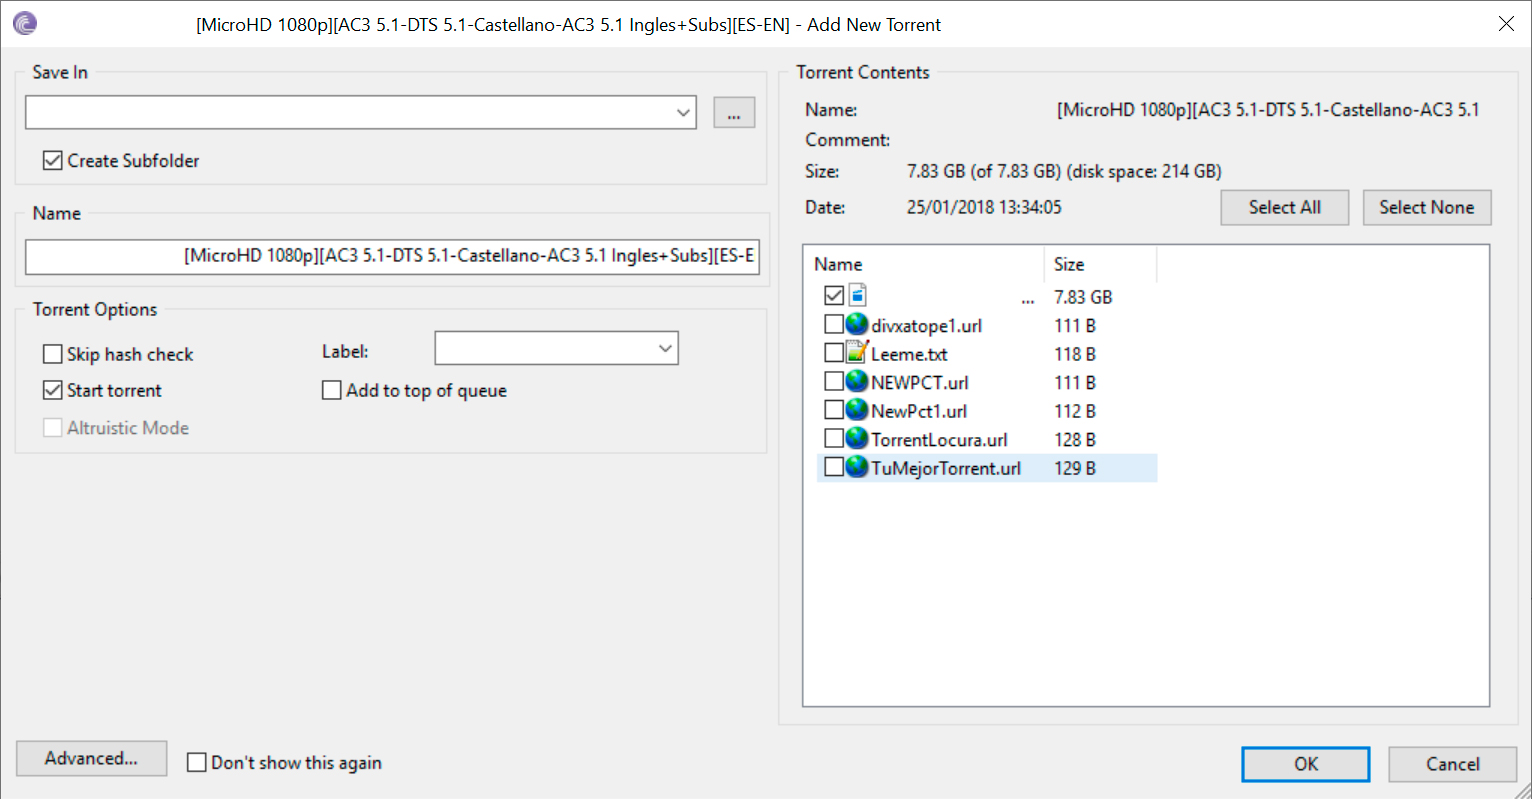The width and height of the screenshot is (1532, 799).
Task: Check the TorrentLocura.url file checkbox
Action: [x=834, y=439]
